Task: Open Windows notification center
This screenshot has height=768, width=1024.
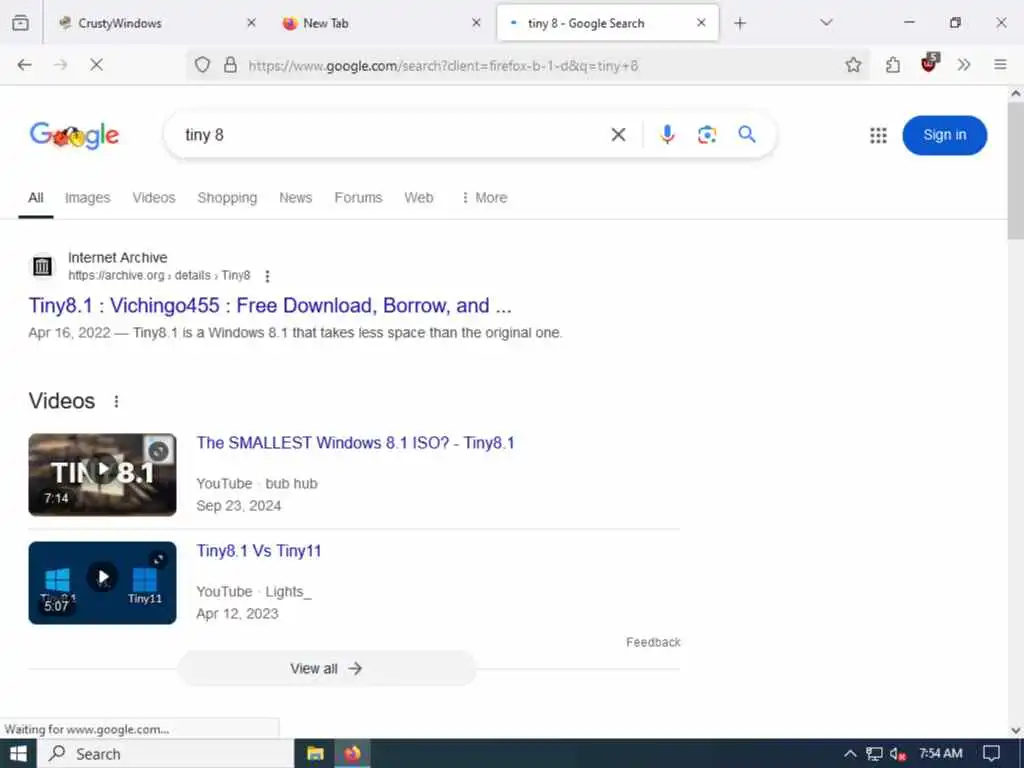Action: pos(991,754)
